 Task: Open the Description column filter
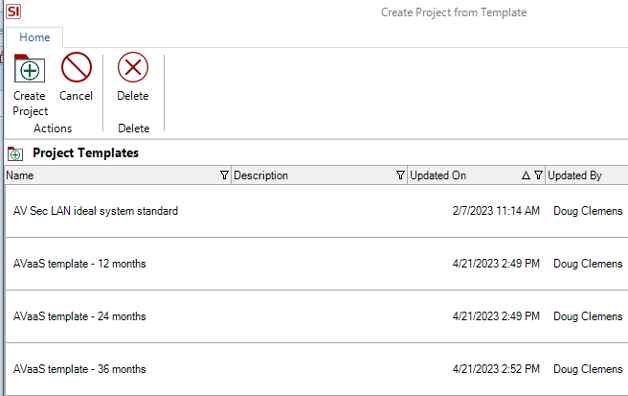pos(400,175)
